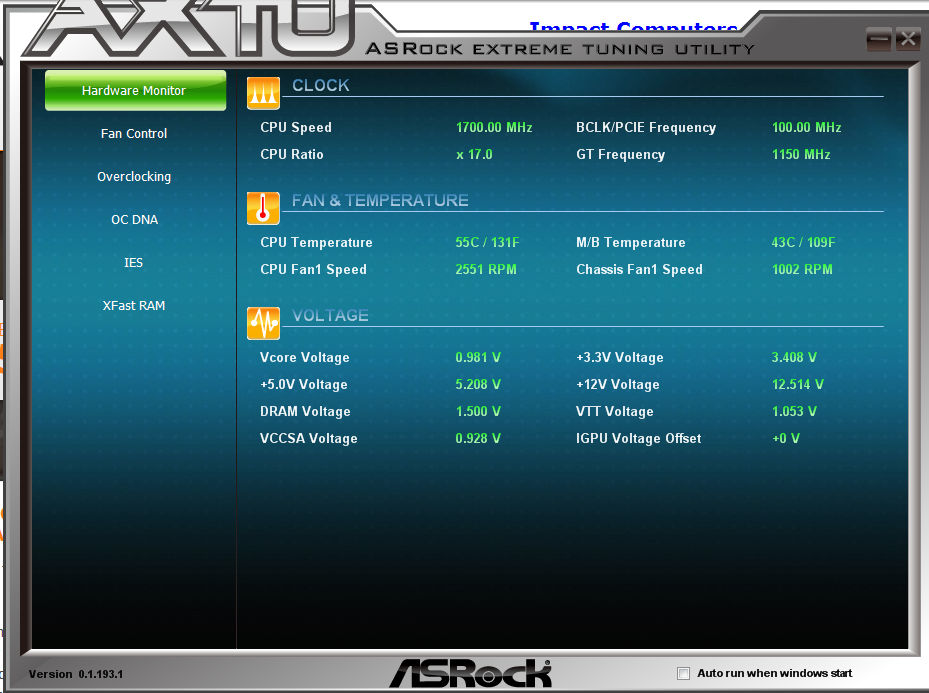The image size is (929, 693).
Task: Enable Auto run when windows start
Action: pos(683,673)
